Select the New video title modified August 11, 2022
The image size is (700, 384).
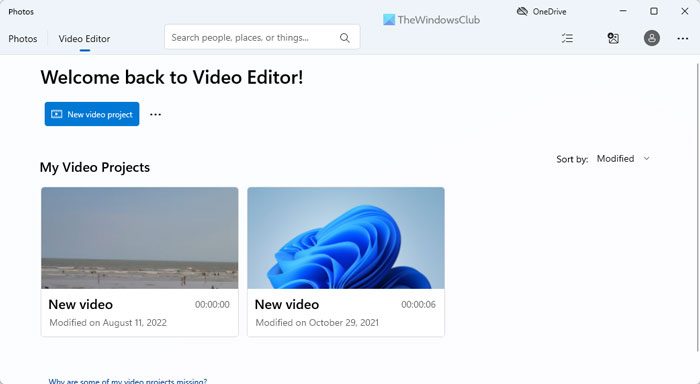(80, 305)
